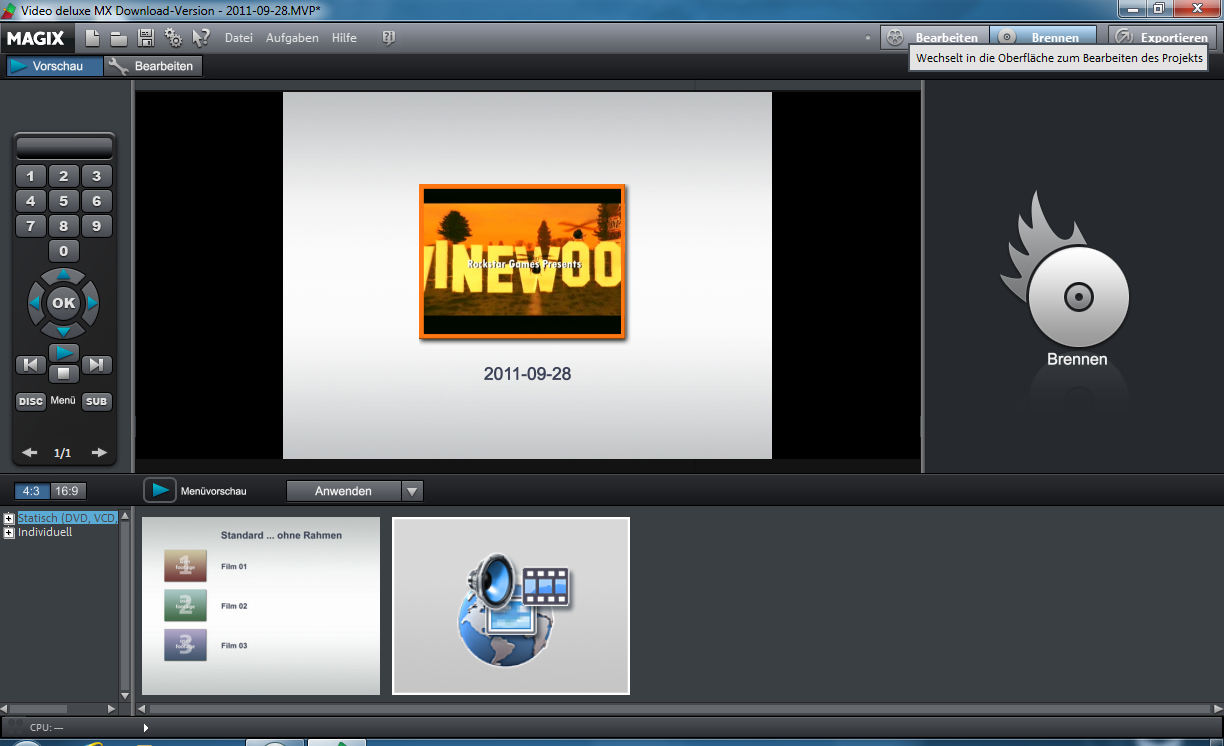Select 4:3 aspect ratio
Viewport: 1224px width, 746px height.
pyautogui.click(x=31, y=491)
